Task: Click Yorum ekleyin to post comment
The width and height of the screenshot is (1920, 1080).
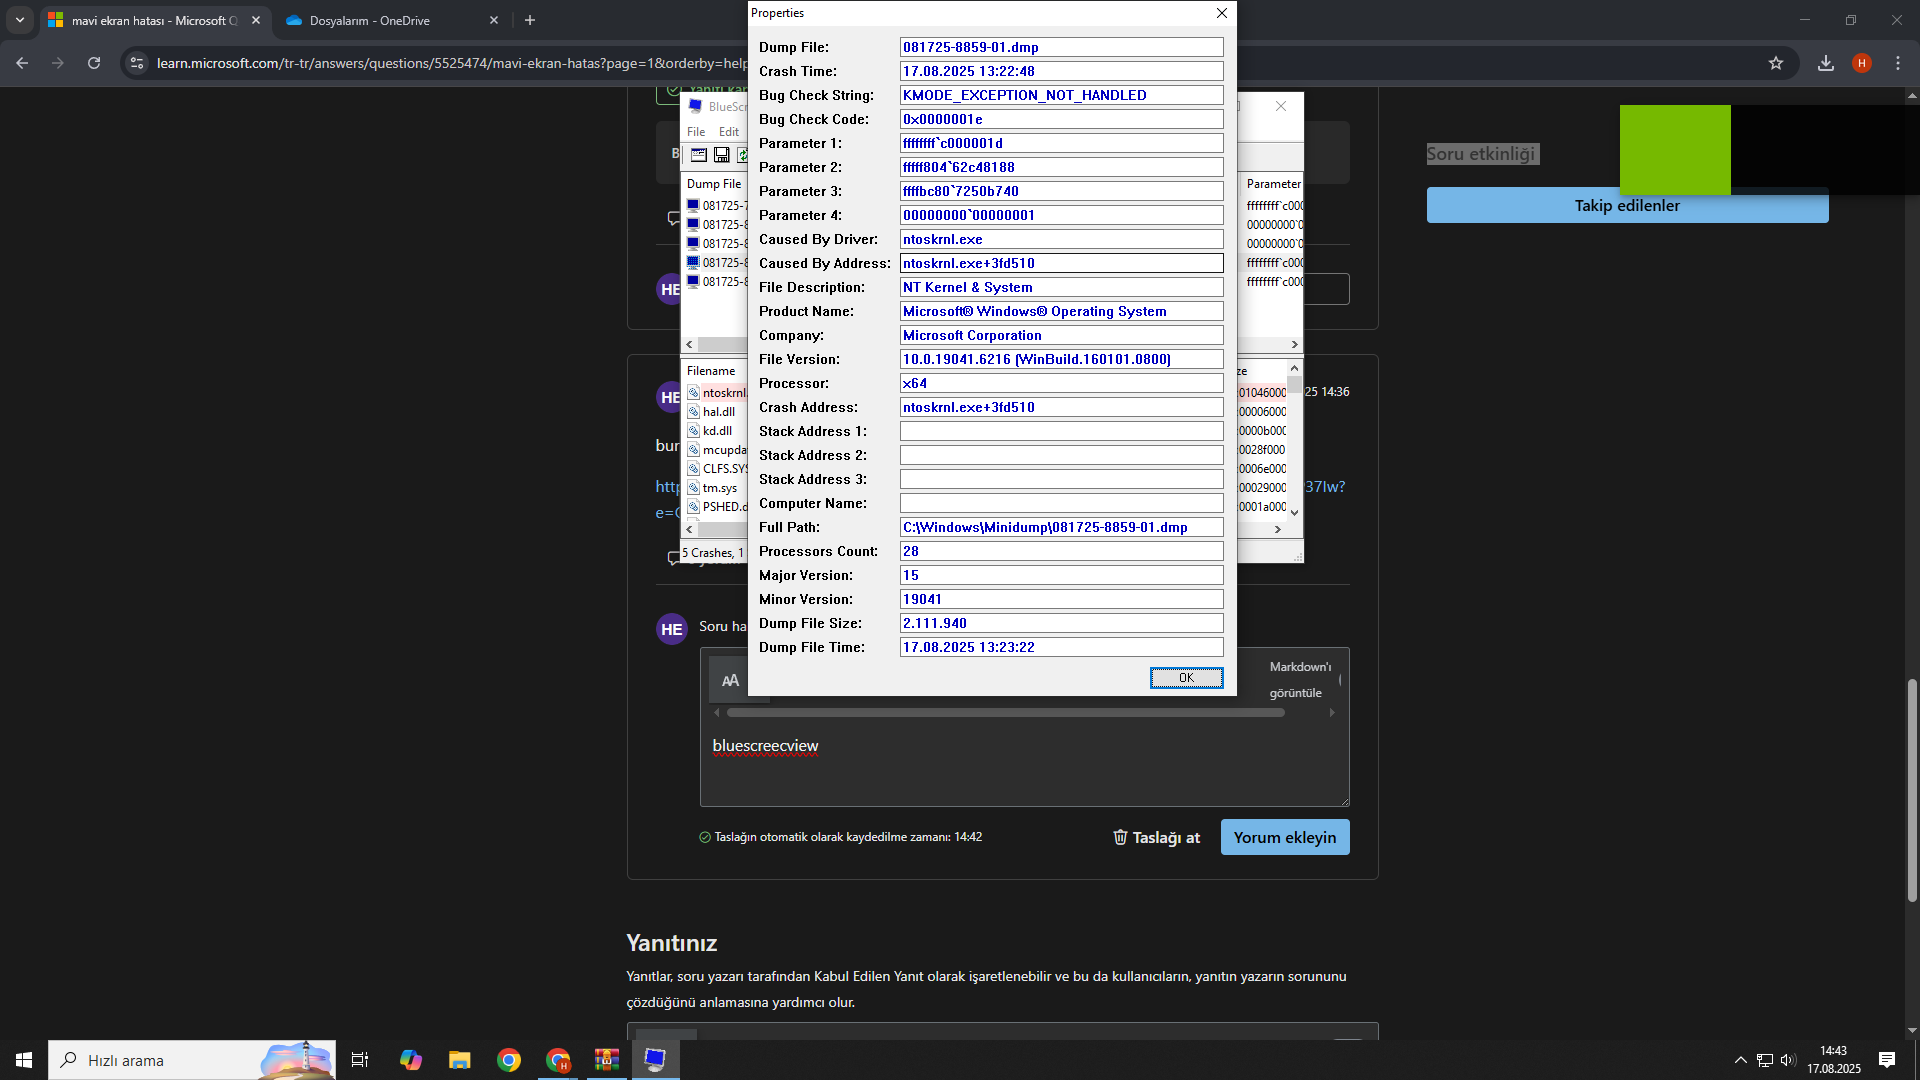Action: point(1285,838)
